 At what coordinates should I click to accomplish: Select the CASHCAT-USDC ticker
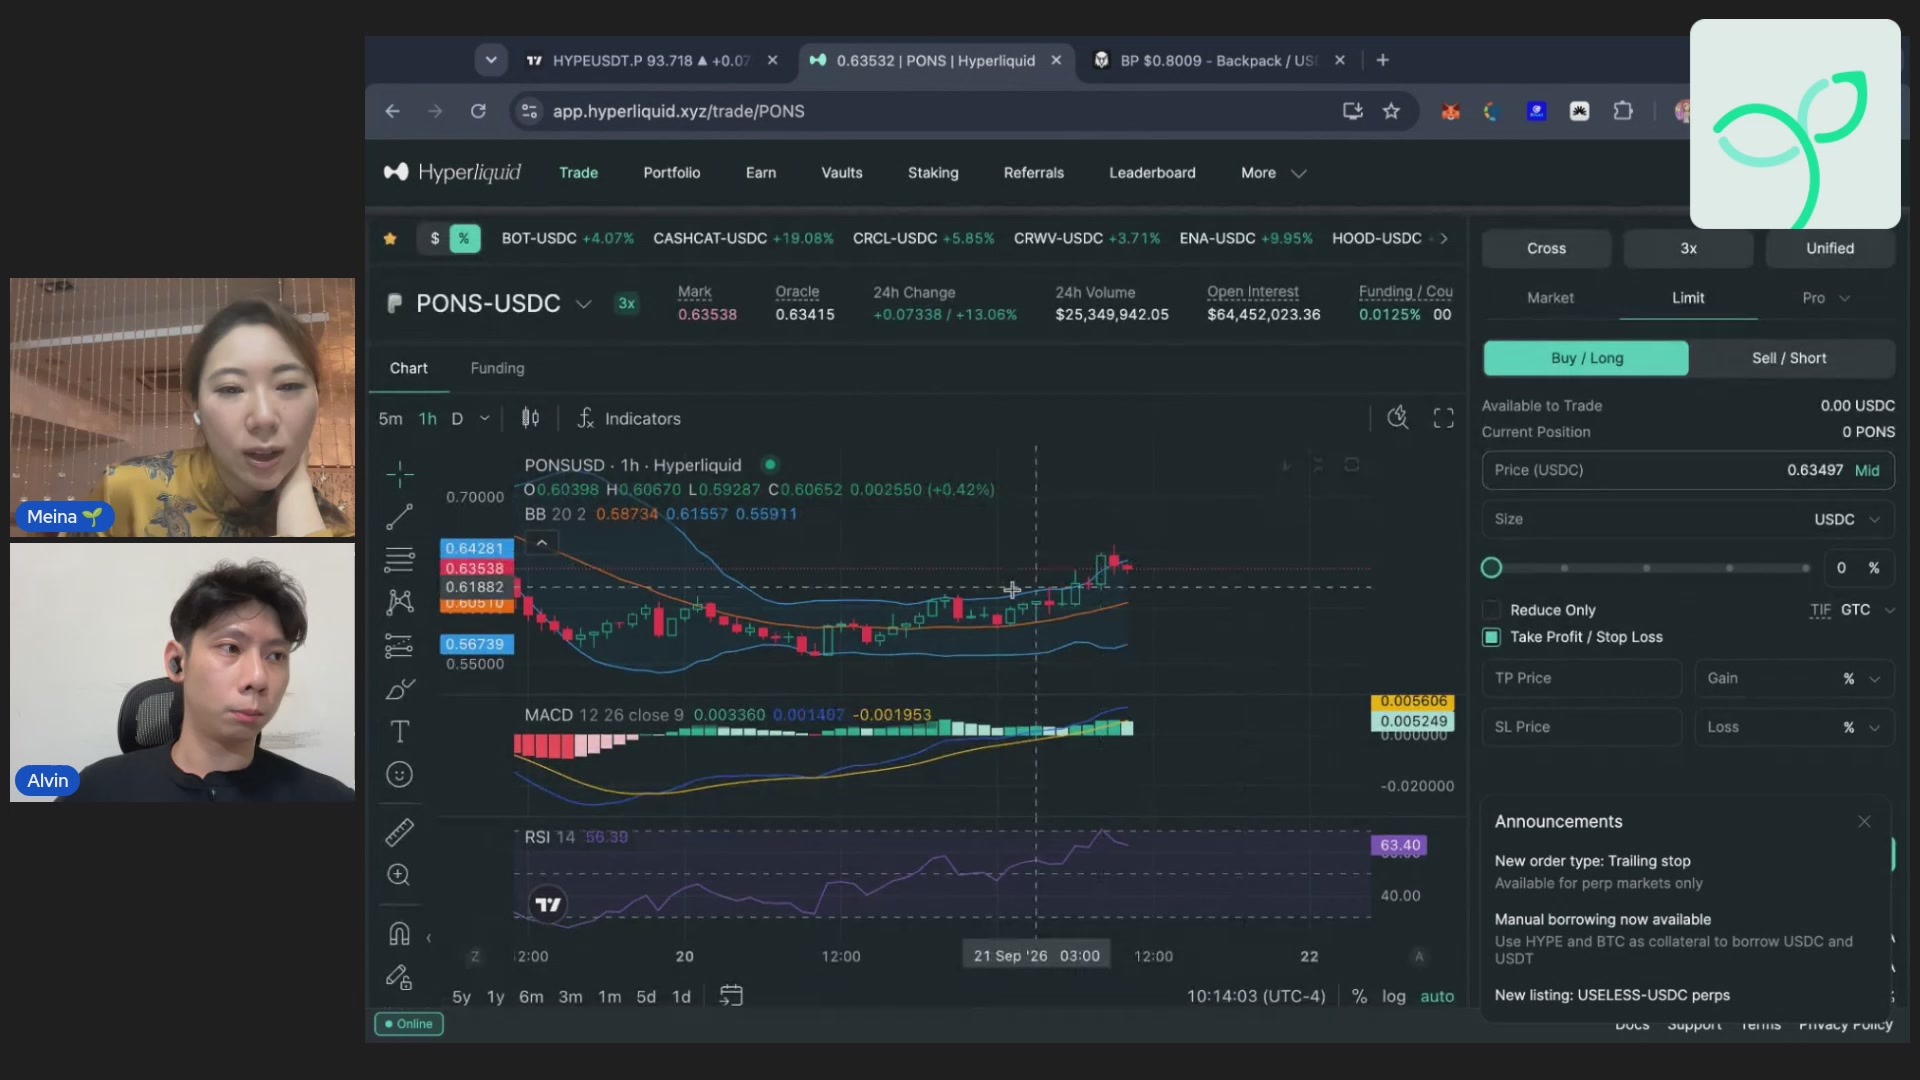743,238
